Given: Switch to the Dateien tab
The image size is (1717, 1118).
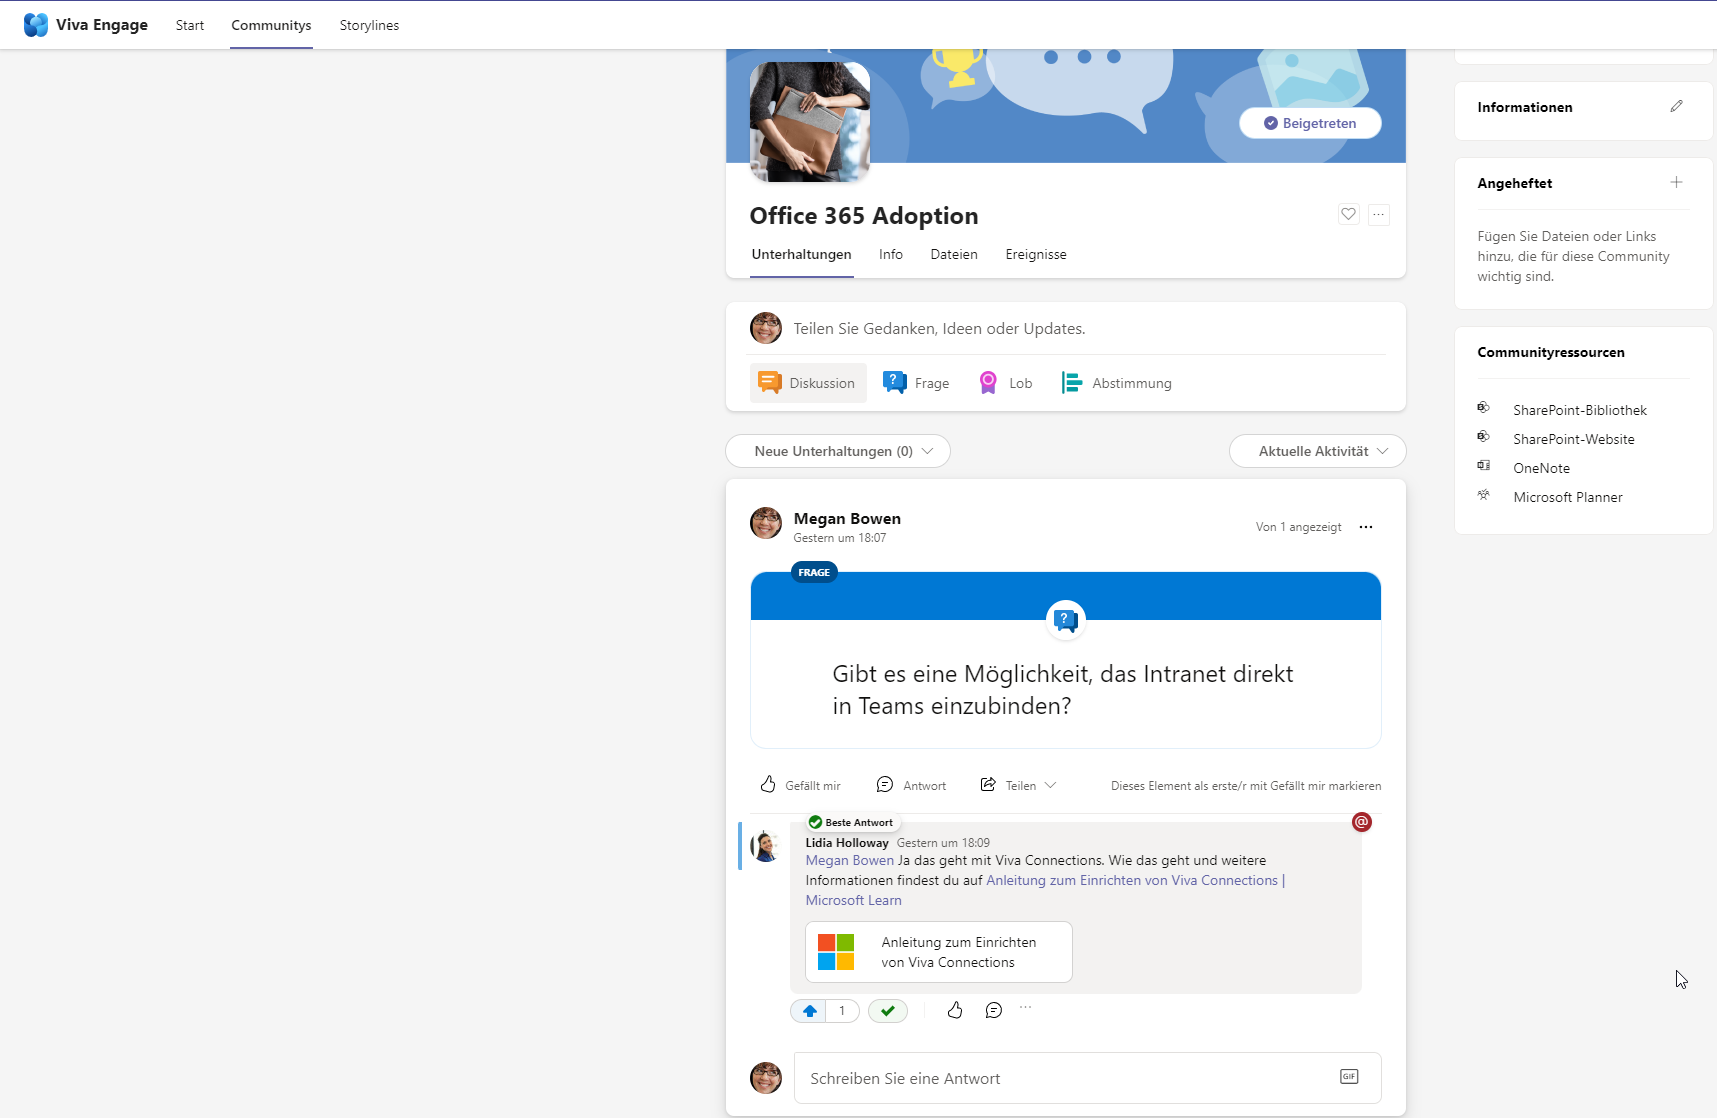Looking at the screenshot, I should [x=953, y=254].
